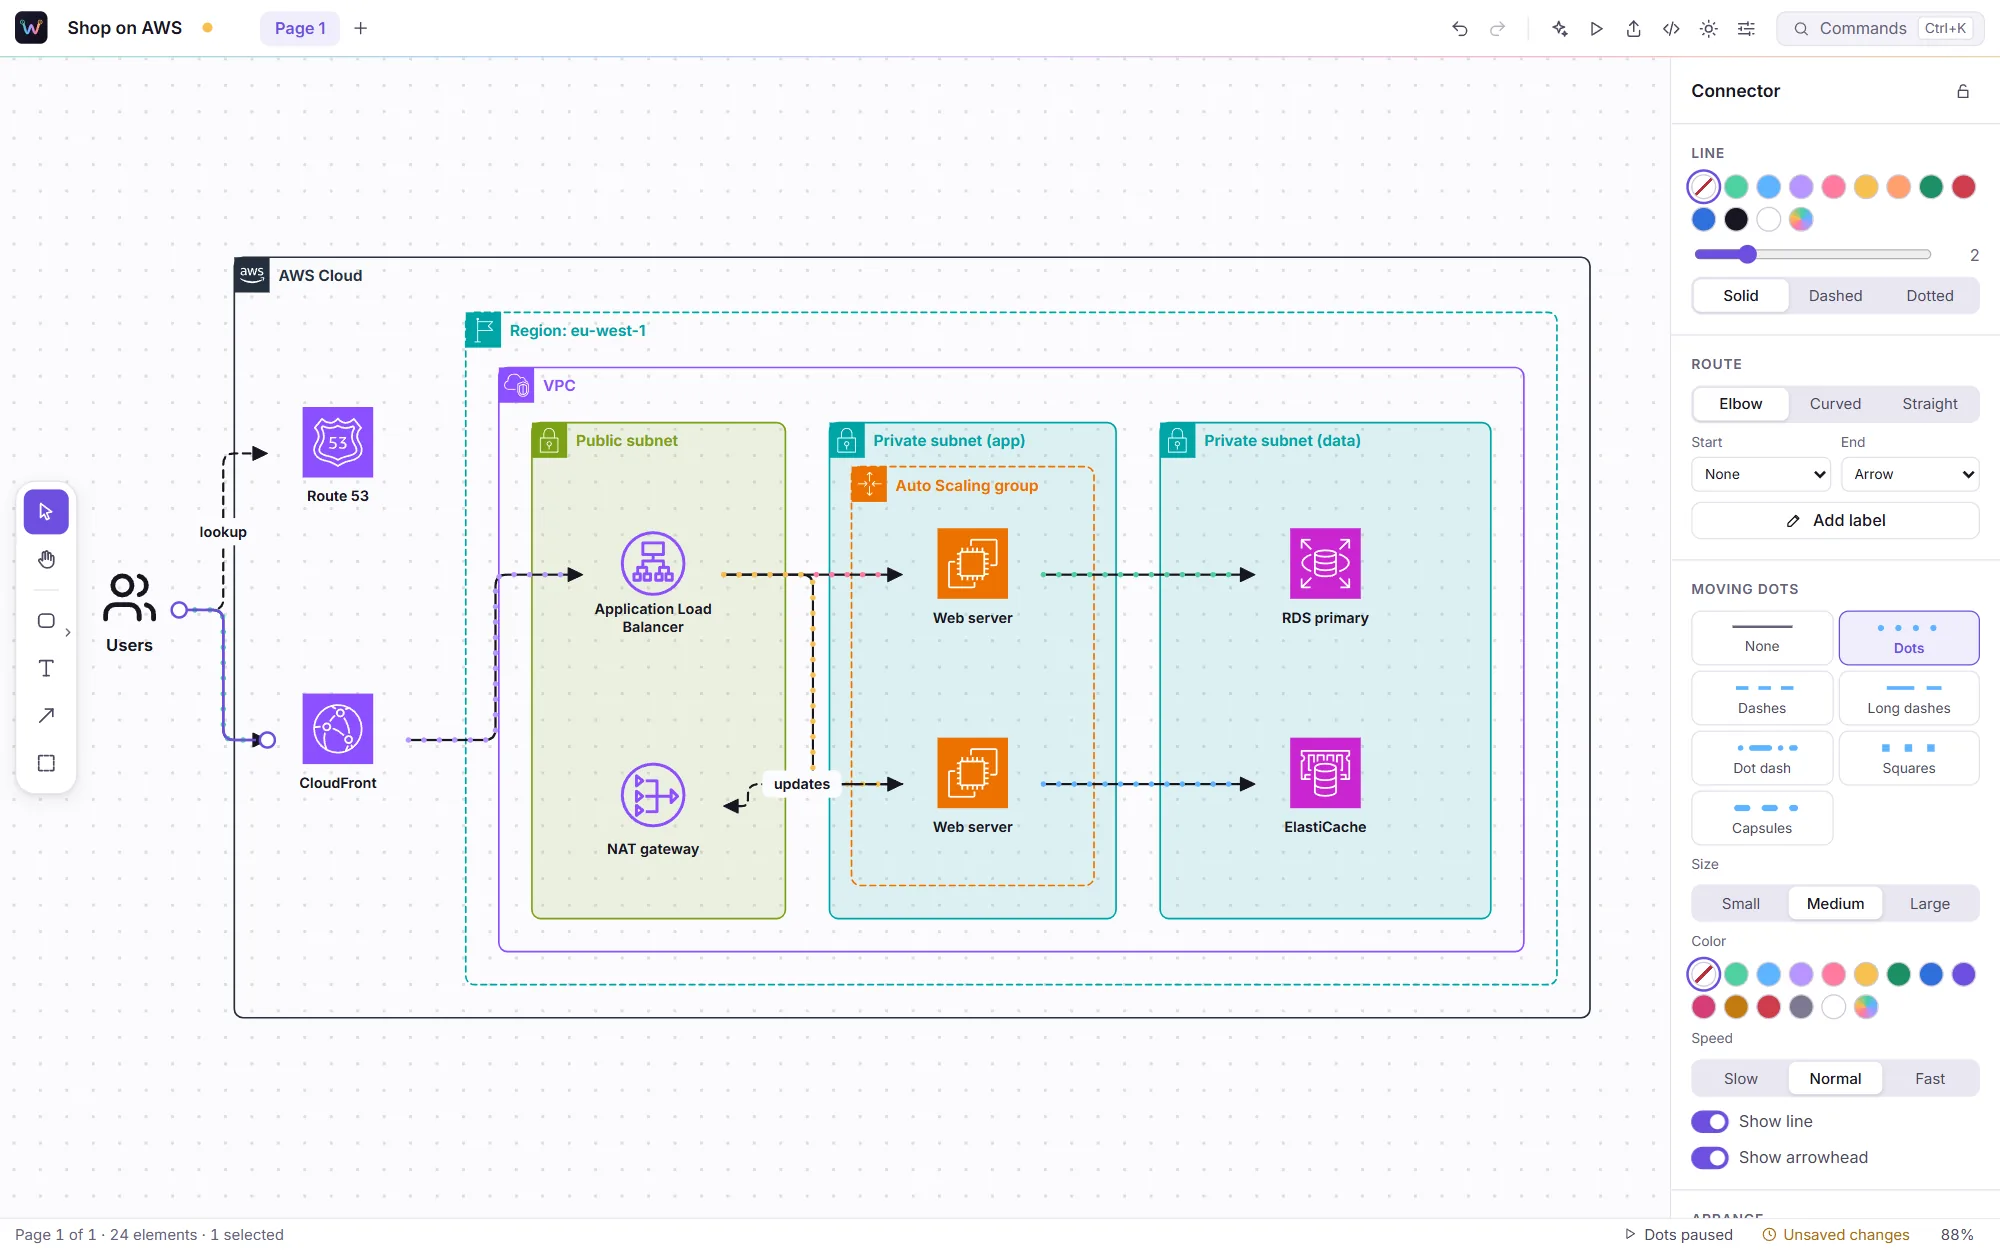Select the NAT gateway icon
This screenshot has width=2000, height=1250.
click(x=653, y=795)
